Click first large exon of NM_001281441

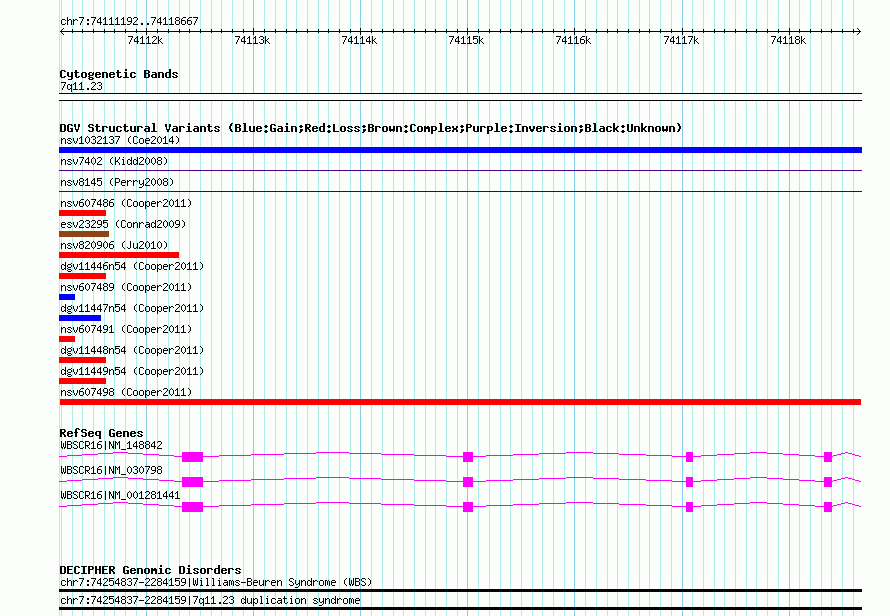pyautogui.click(x=192, y=507)
